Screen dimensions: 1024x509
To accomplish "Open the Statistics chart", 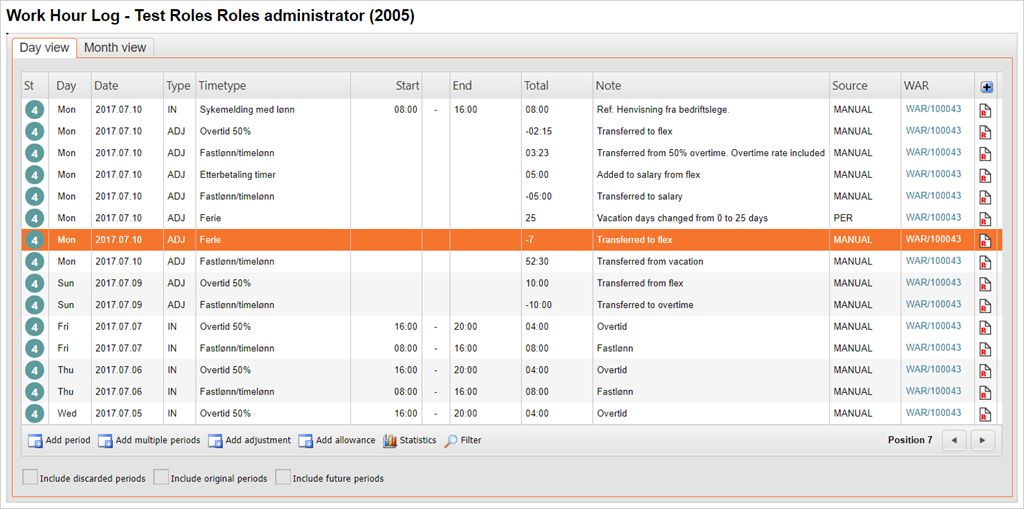I will [391, 441].
